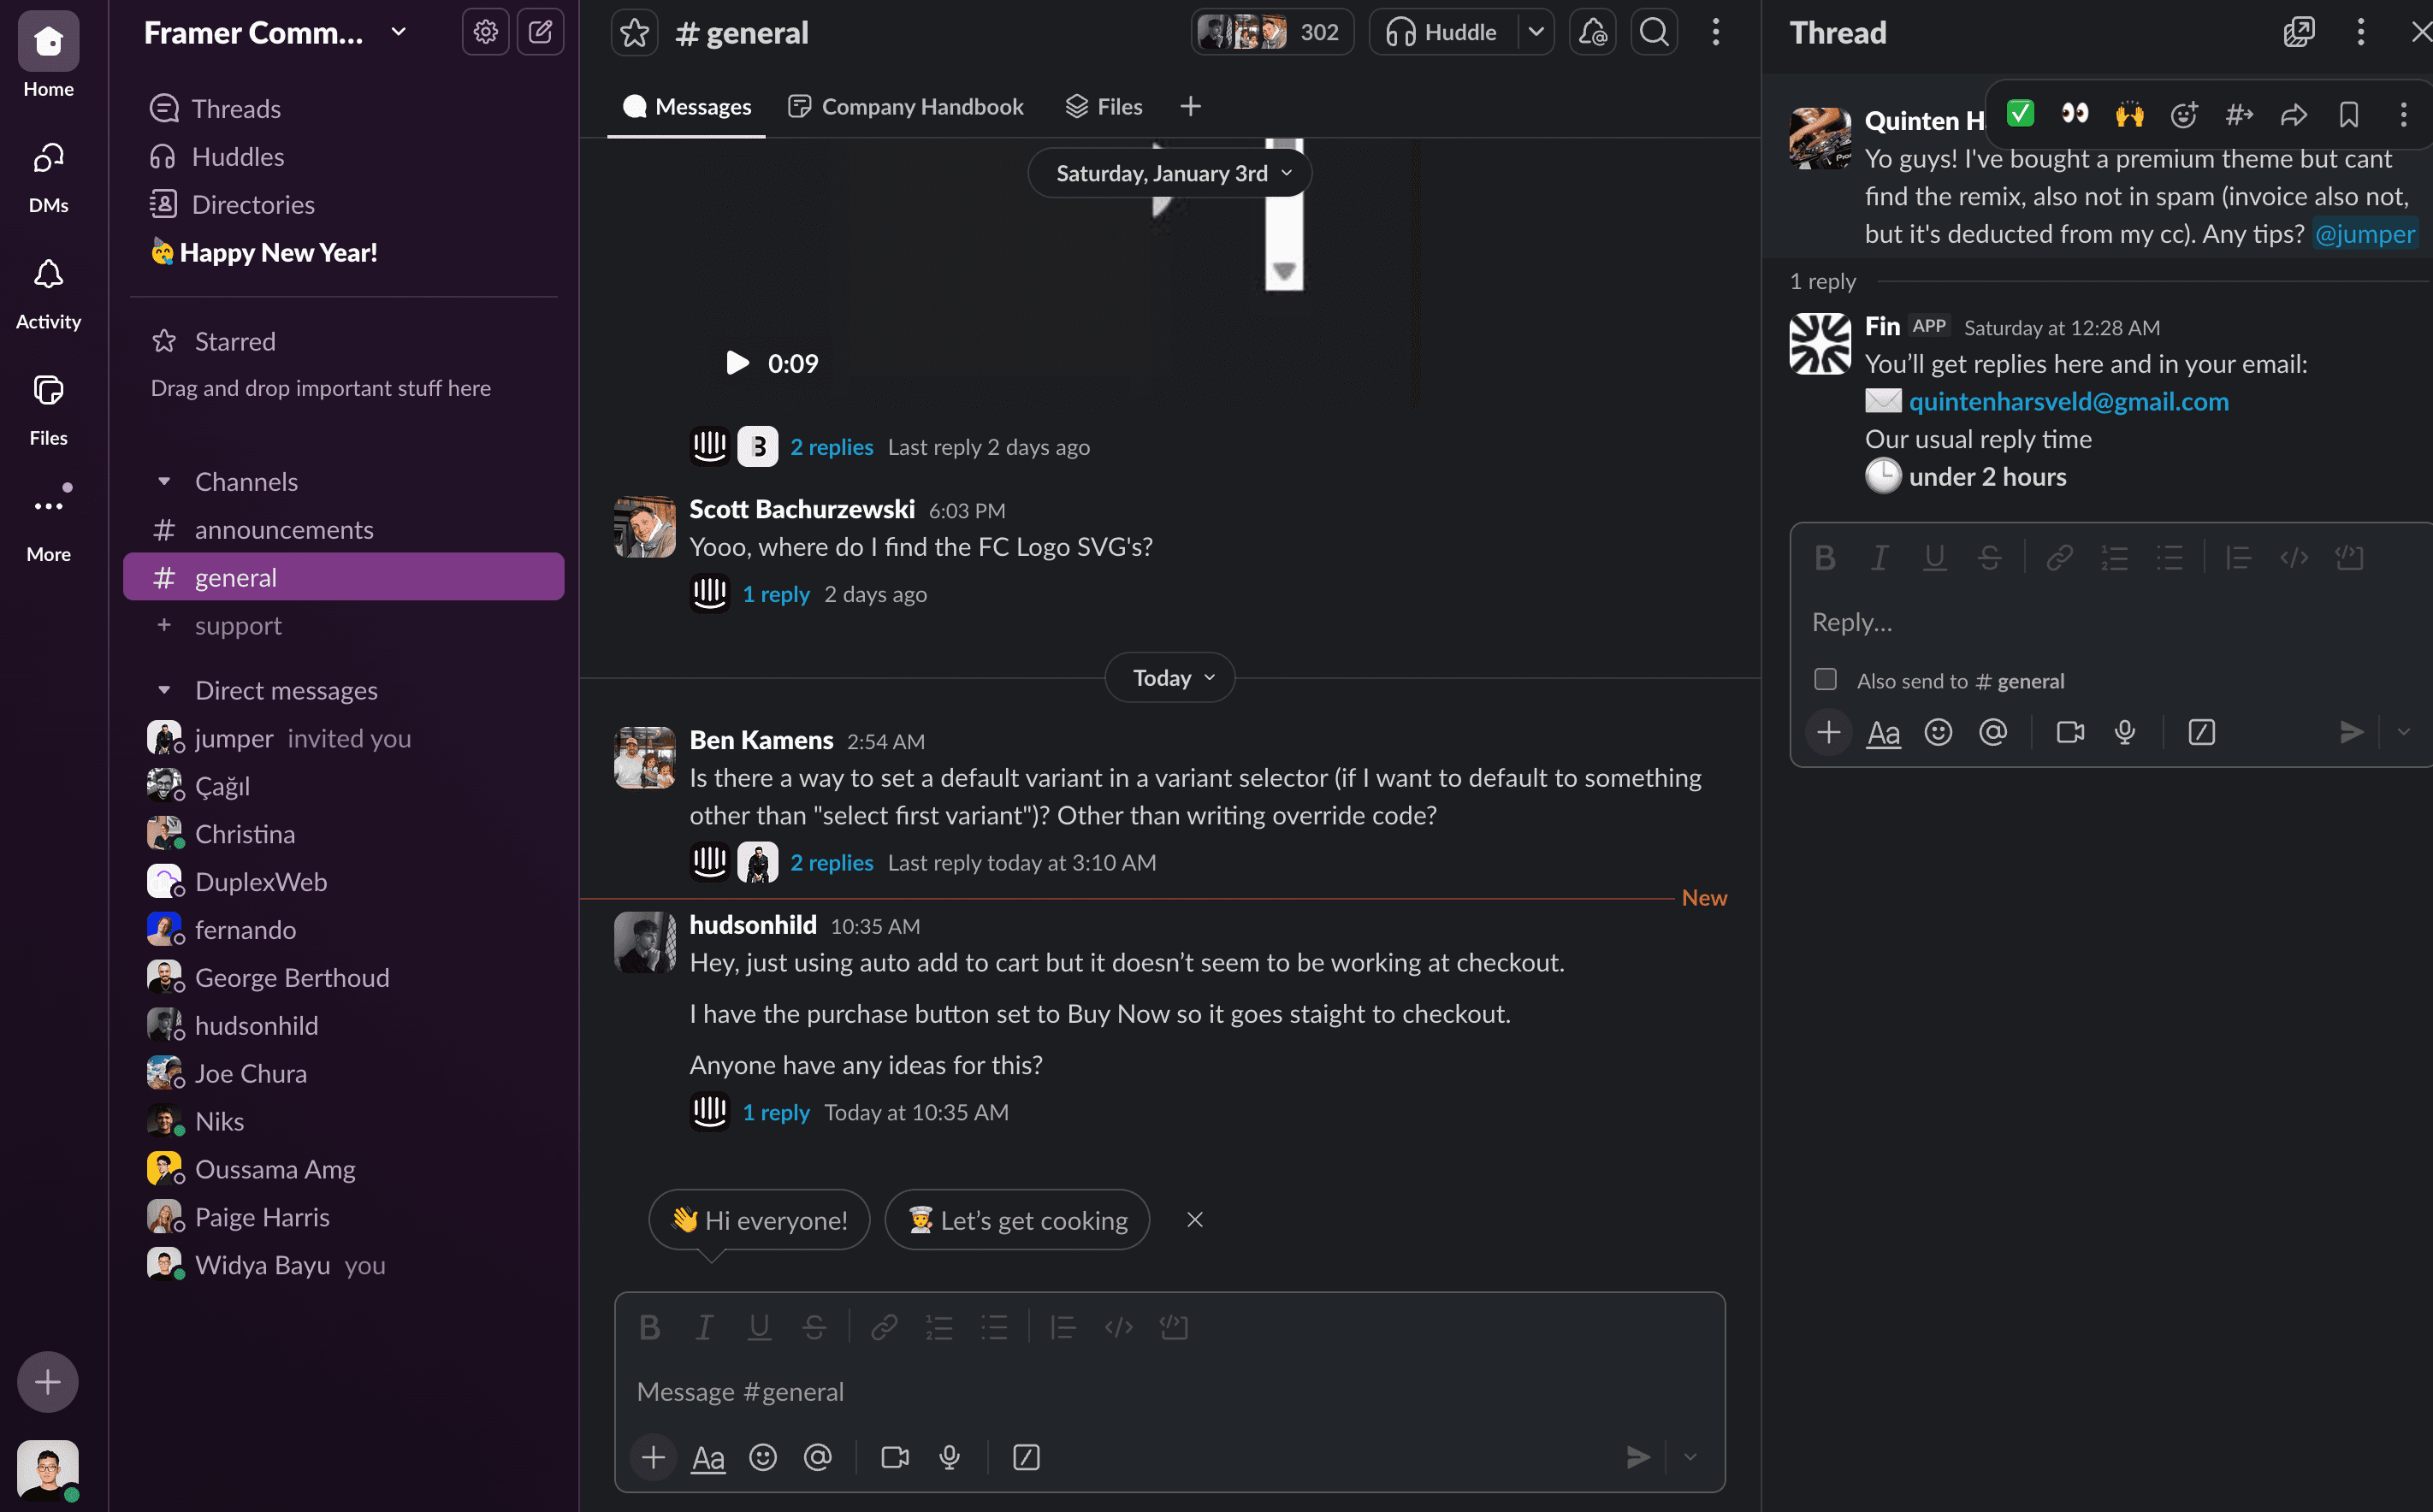The width and height of the screenshot is (2433, 1512).
Task: Toggle bold formatting in the reply editor
Action: 1824,558
